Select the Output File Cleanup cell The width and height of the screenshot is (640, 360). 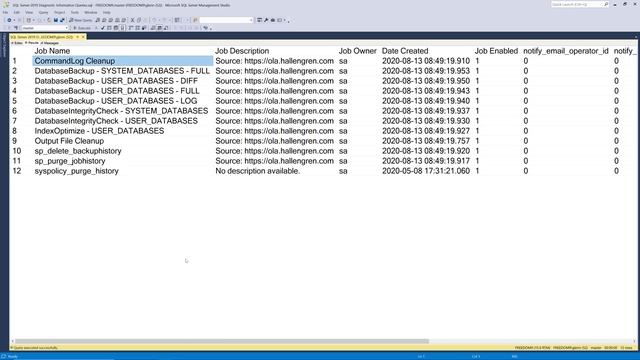tap(123, 141)
